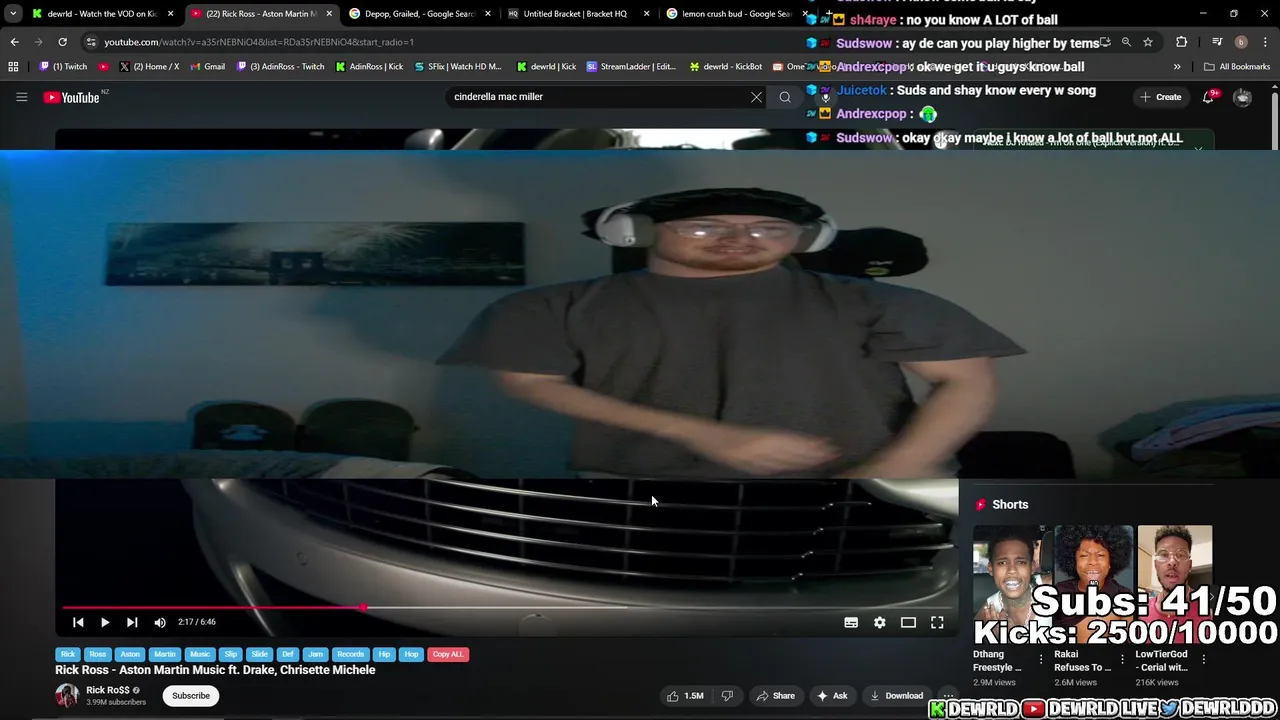Open the SFlix Watch HD bookmark

[458, 67]
